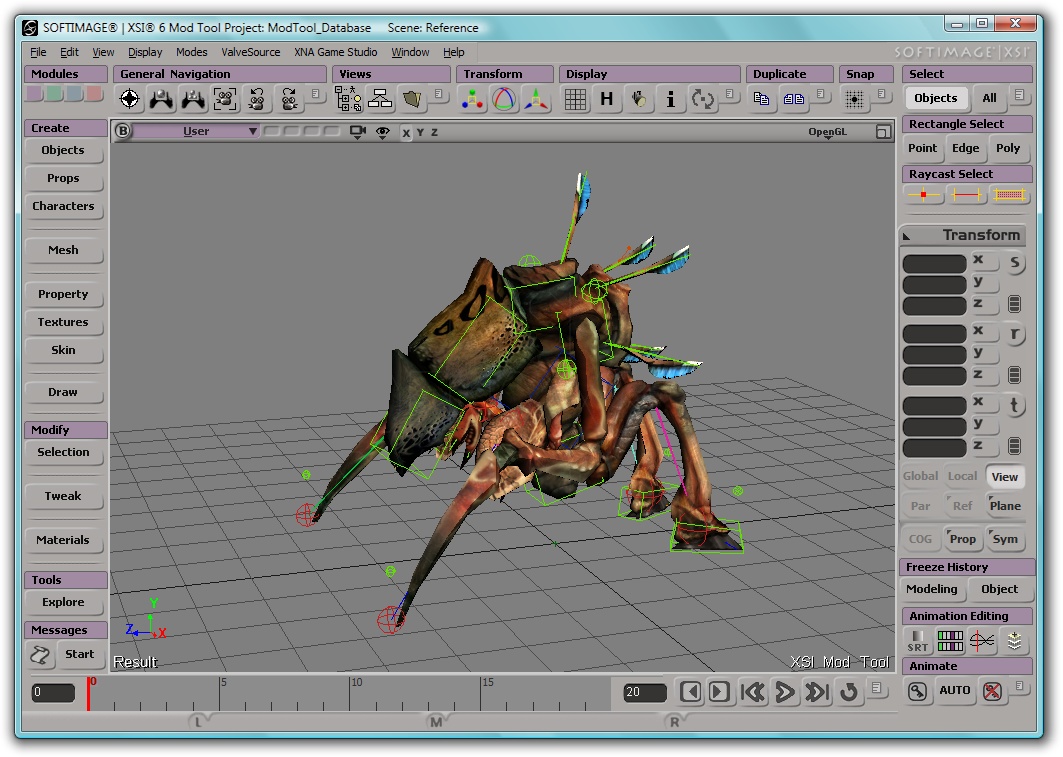Screen dimensions: 1063x757
Task: Click the Poly rectangle select button
Action: tap(1008, 148)
